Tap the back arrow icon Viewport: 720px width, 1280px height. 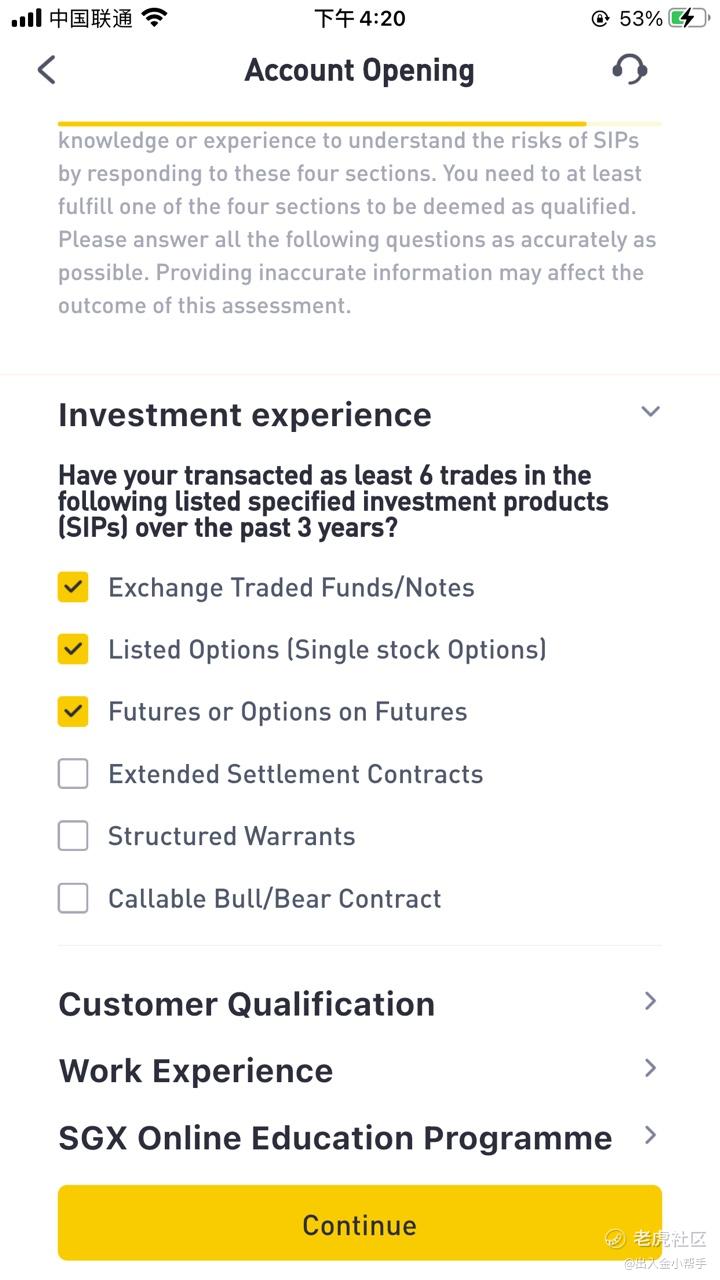pos(47,70)
